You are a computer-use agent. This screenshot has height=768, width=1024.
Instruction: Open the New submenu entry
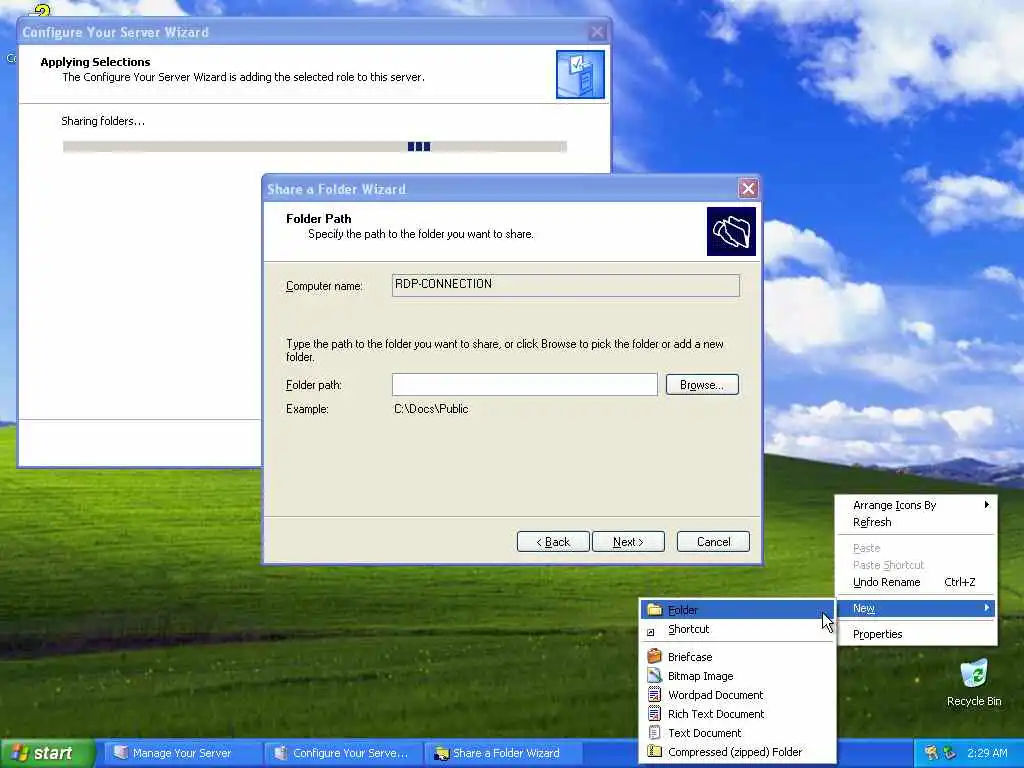(x=917, y=608)
